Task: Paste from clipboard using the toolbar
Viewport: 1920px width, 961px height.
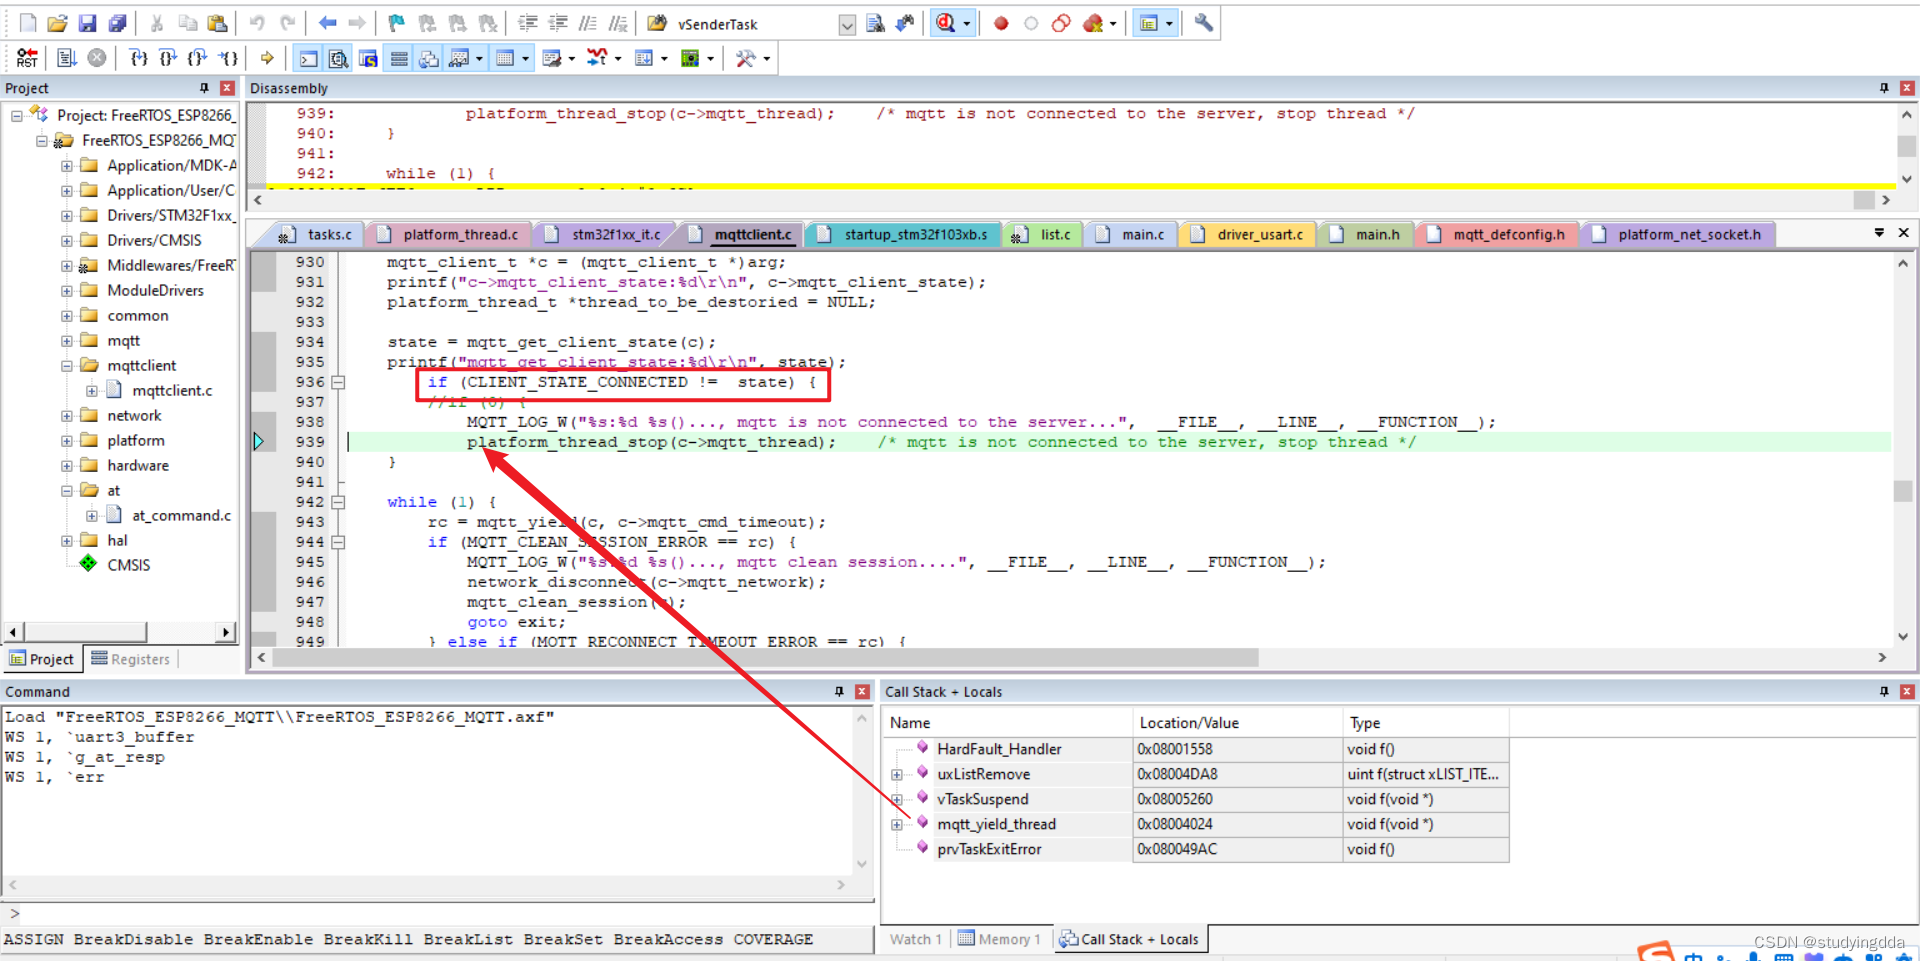Action: (217, 23)
